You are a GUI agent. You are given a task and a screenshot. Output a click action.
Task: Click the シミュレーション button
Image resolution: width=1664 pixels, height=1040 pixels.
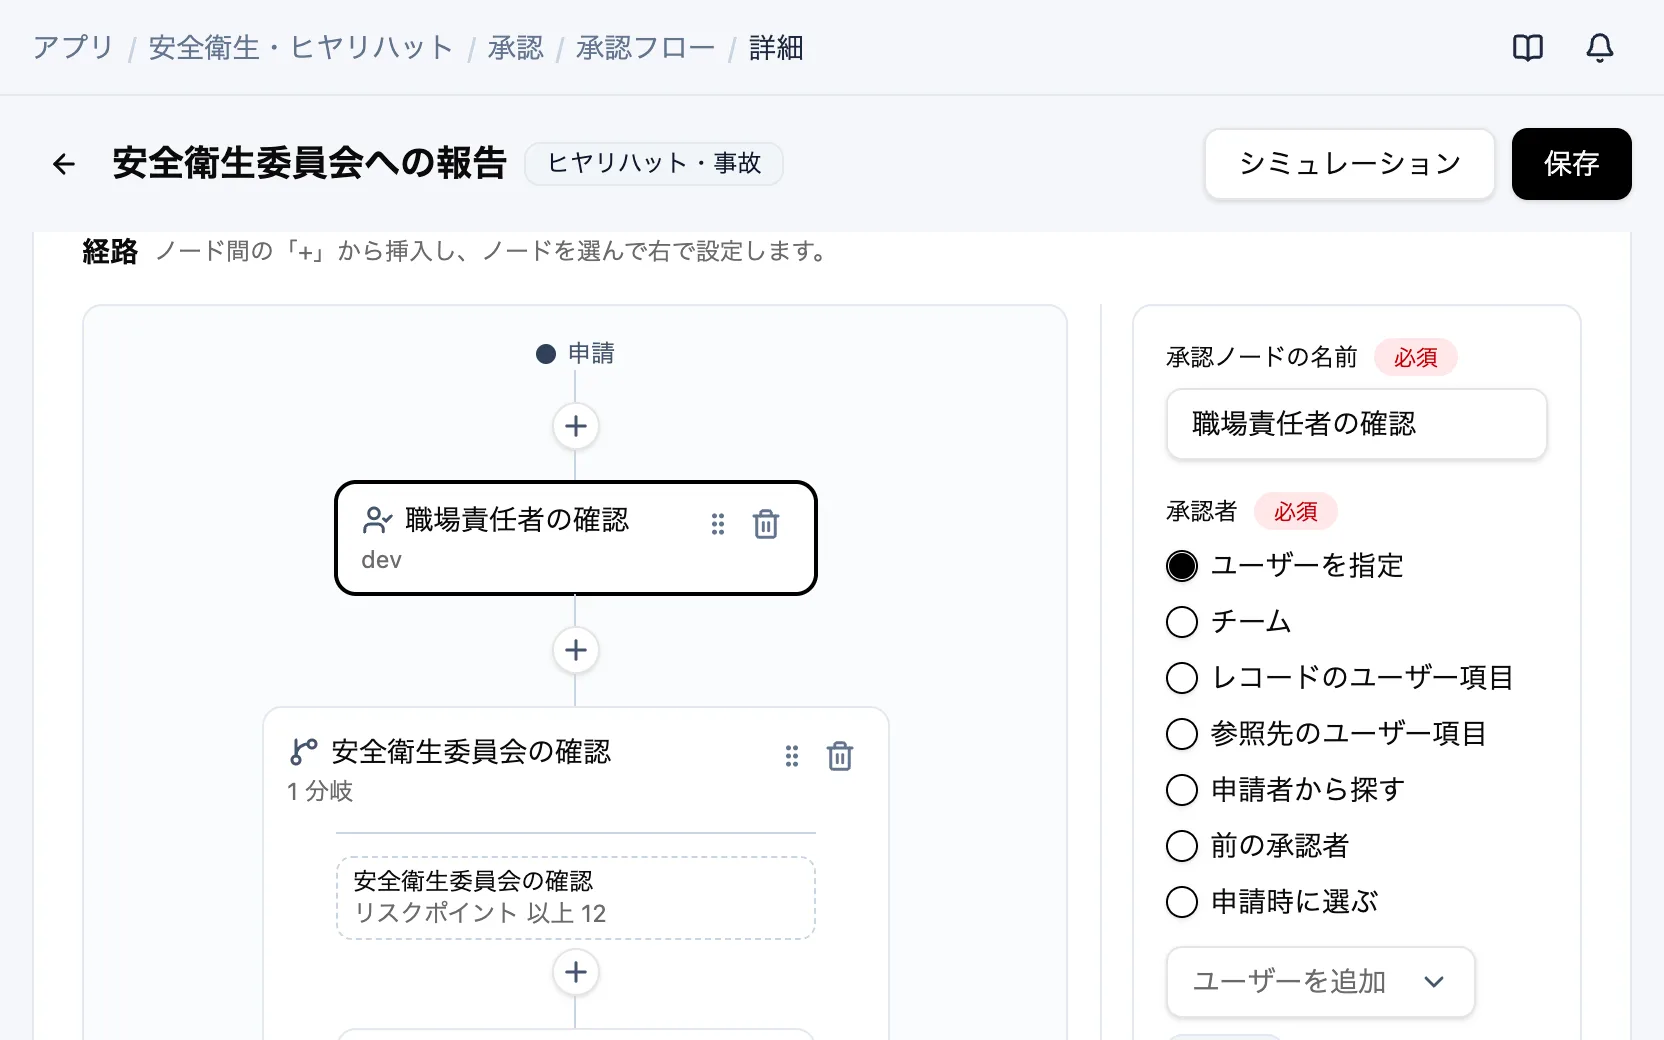(1350, 164)
